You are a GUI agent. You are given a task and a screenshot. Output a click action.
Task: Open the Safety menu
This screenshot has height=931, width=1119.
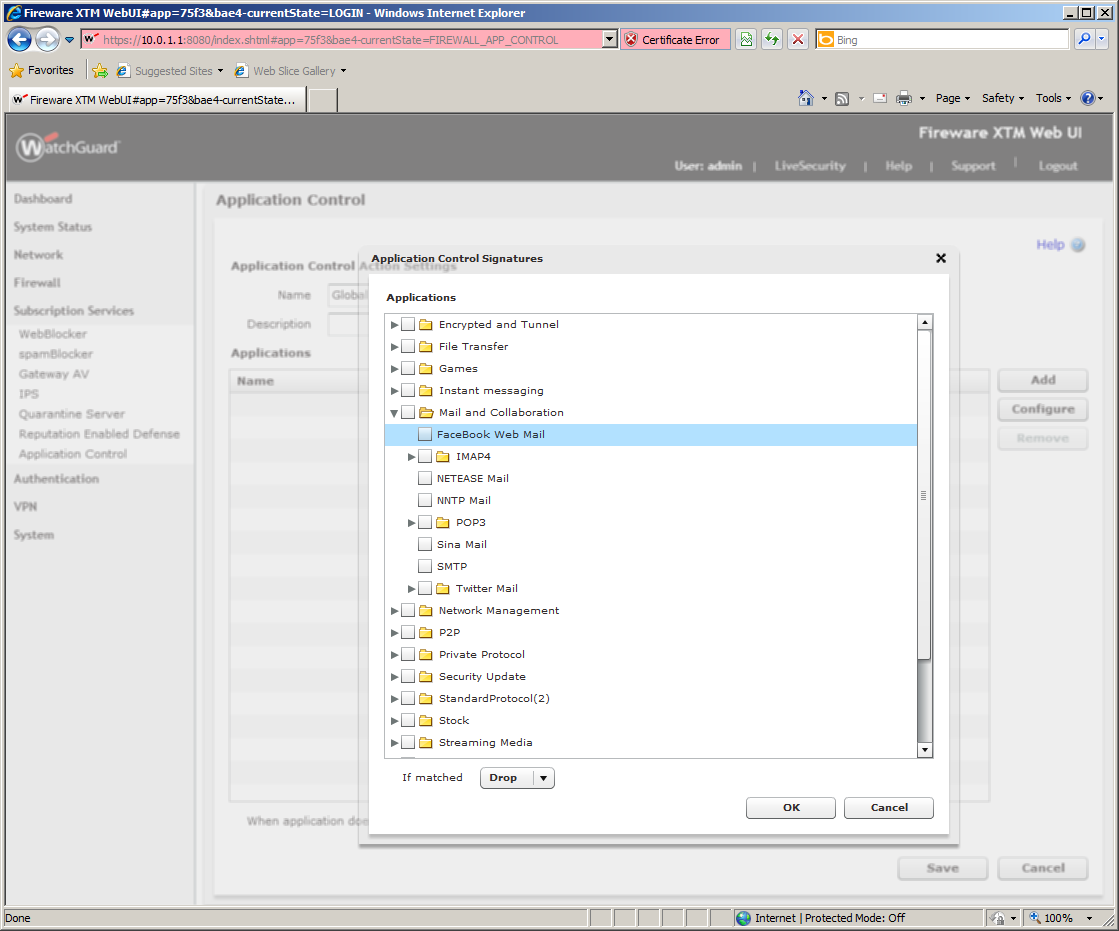tap(998, 98)
